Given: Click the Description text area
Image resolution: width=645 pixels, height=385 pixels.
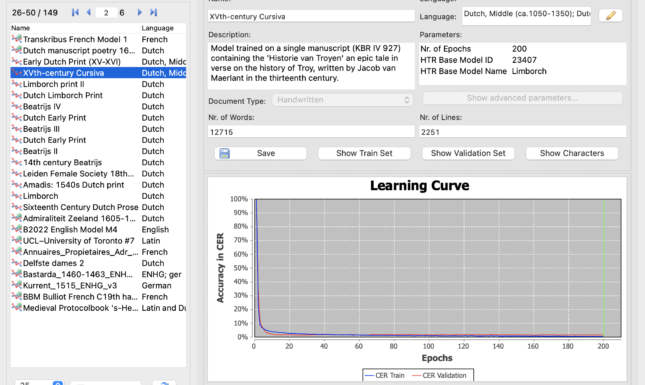Looking at the screenshot, I should point(311,66).
